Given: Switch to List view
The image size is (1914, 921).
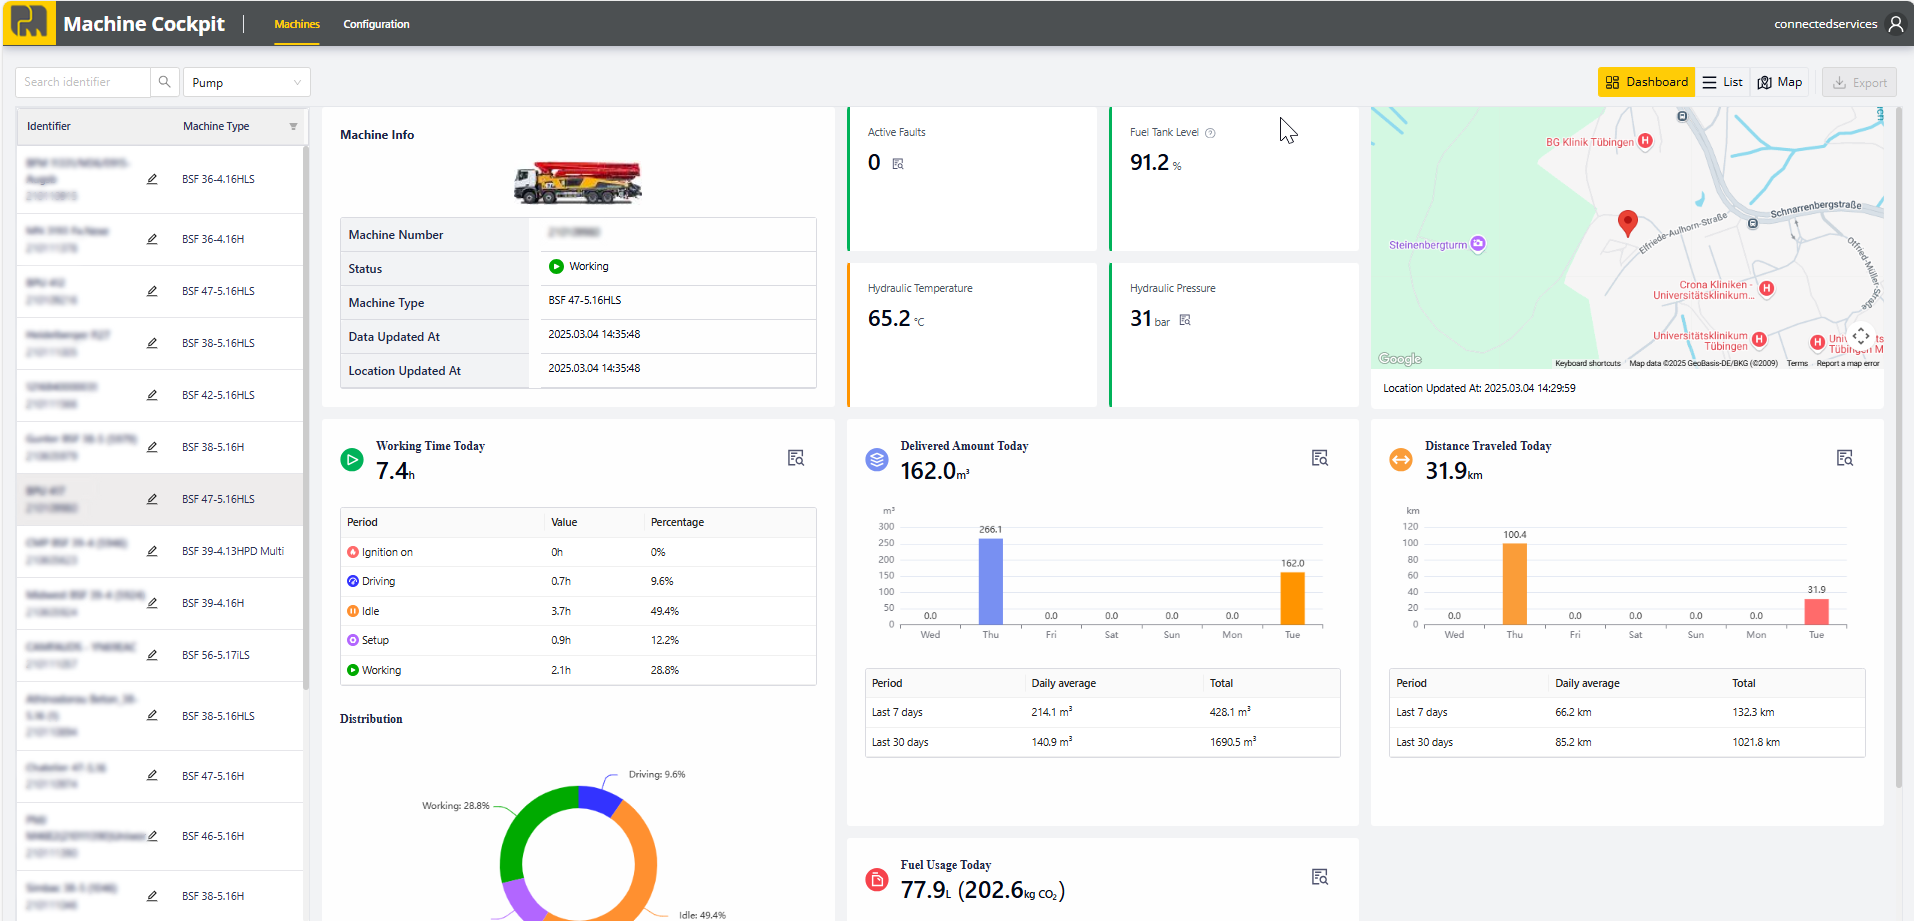Looking at the screenshot, I should 1722,82.
